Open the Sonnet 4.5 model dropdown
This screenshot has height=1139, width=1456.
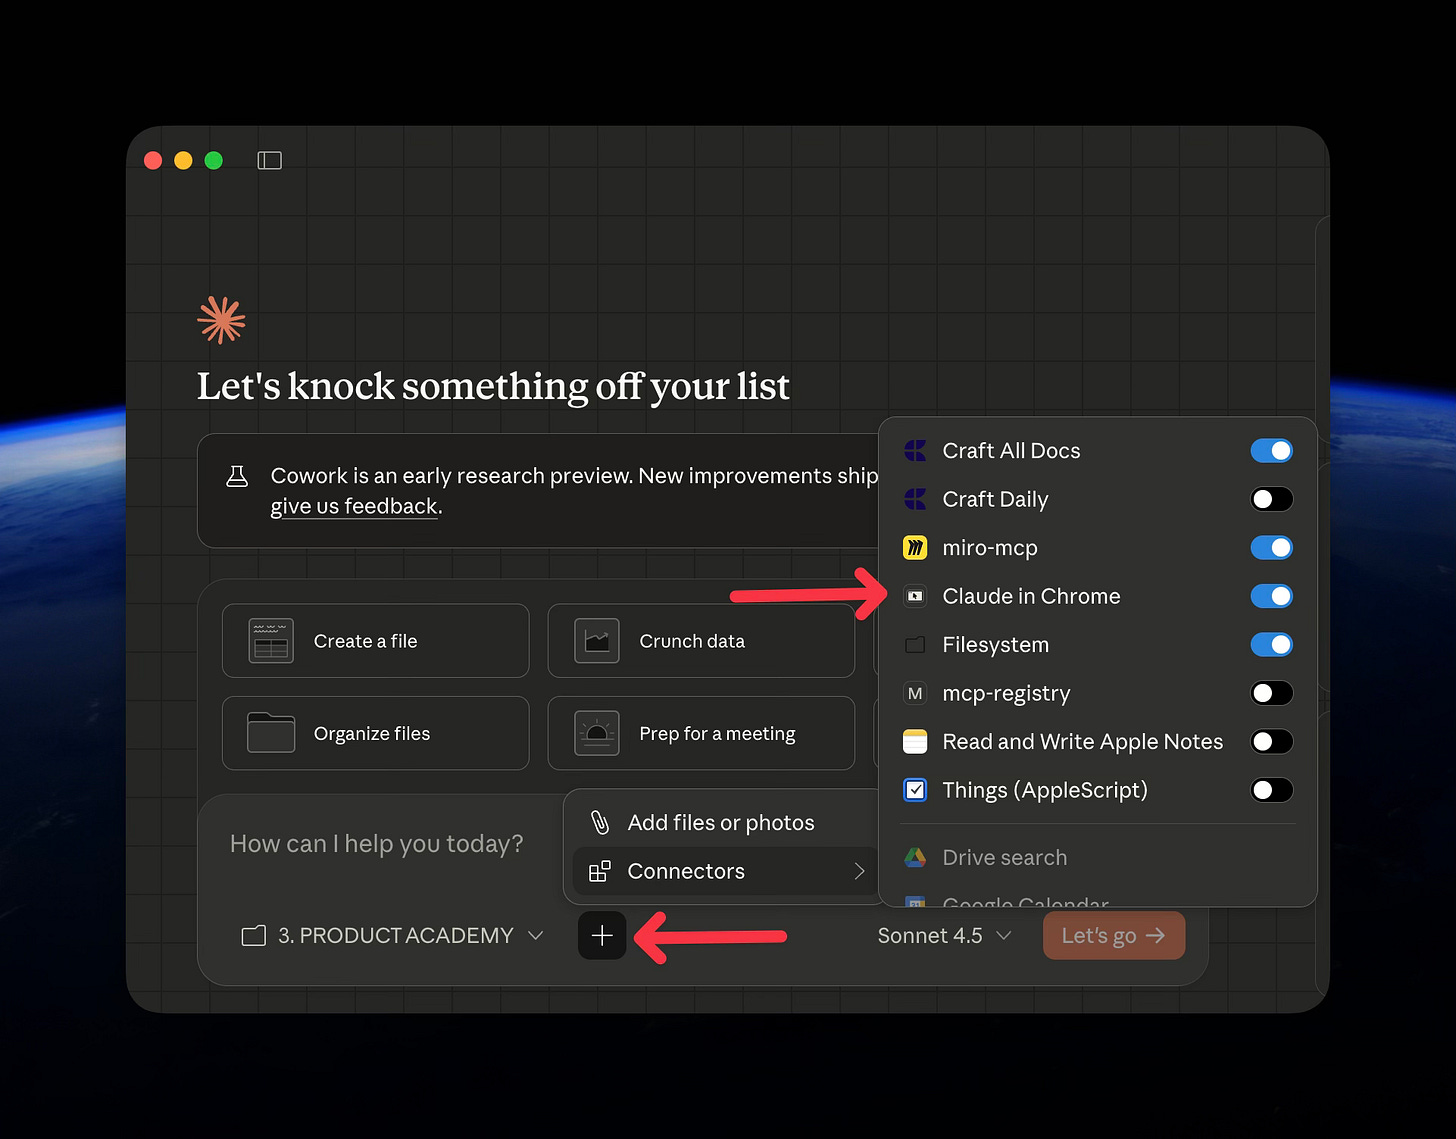coord(945,936)
